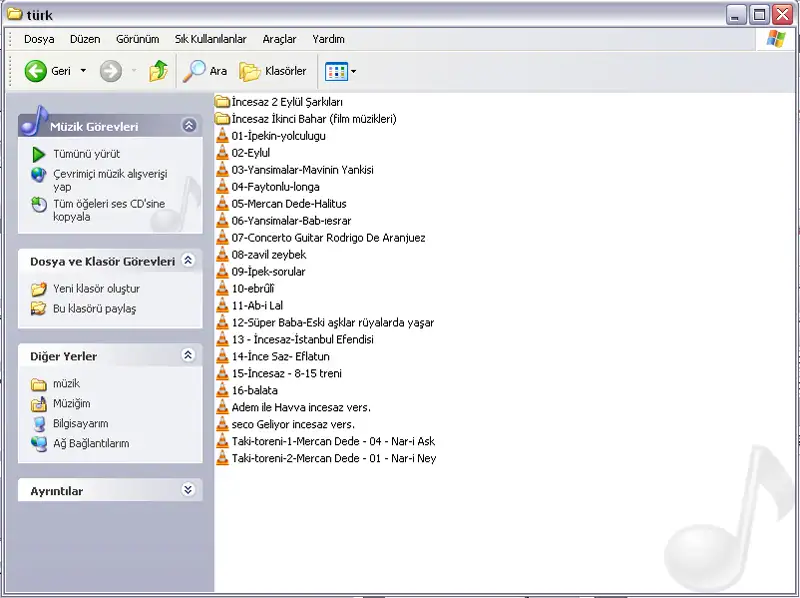Click the Up folder icon in toolbar

tap(158, 71)
